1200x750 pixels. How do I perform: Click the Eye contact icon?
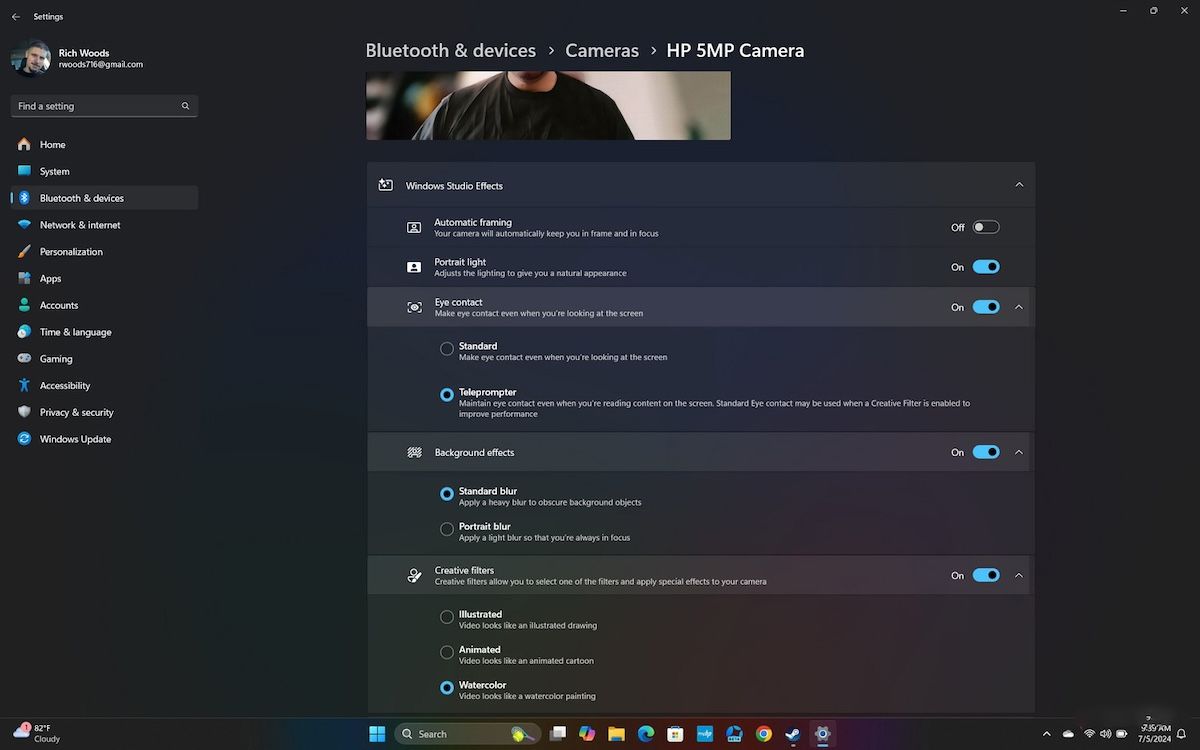(414, 307)
